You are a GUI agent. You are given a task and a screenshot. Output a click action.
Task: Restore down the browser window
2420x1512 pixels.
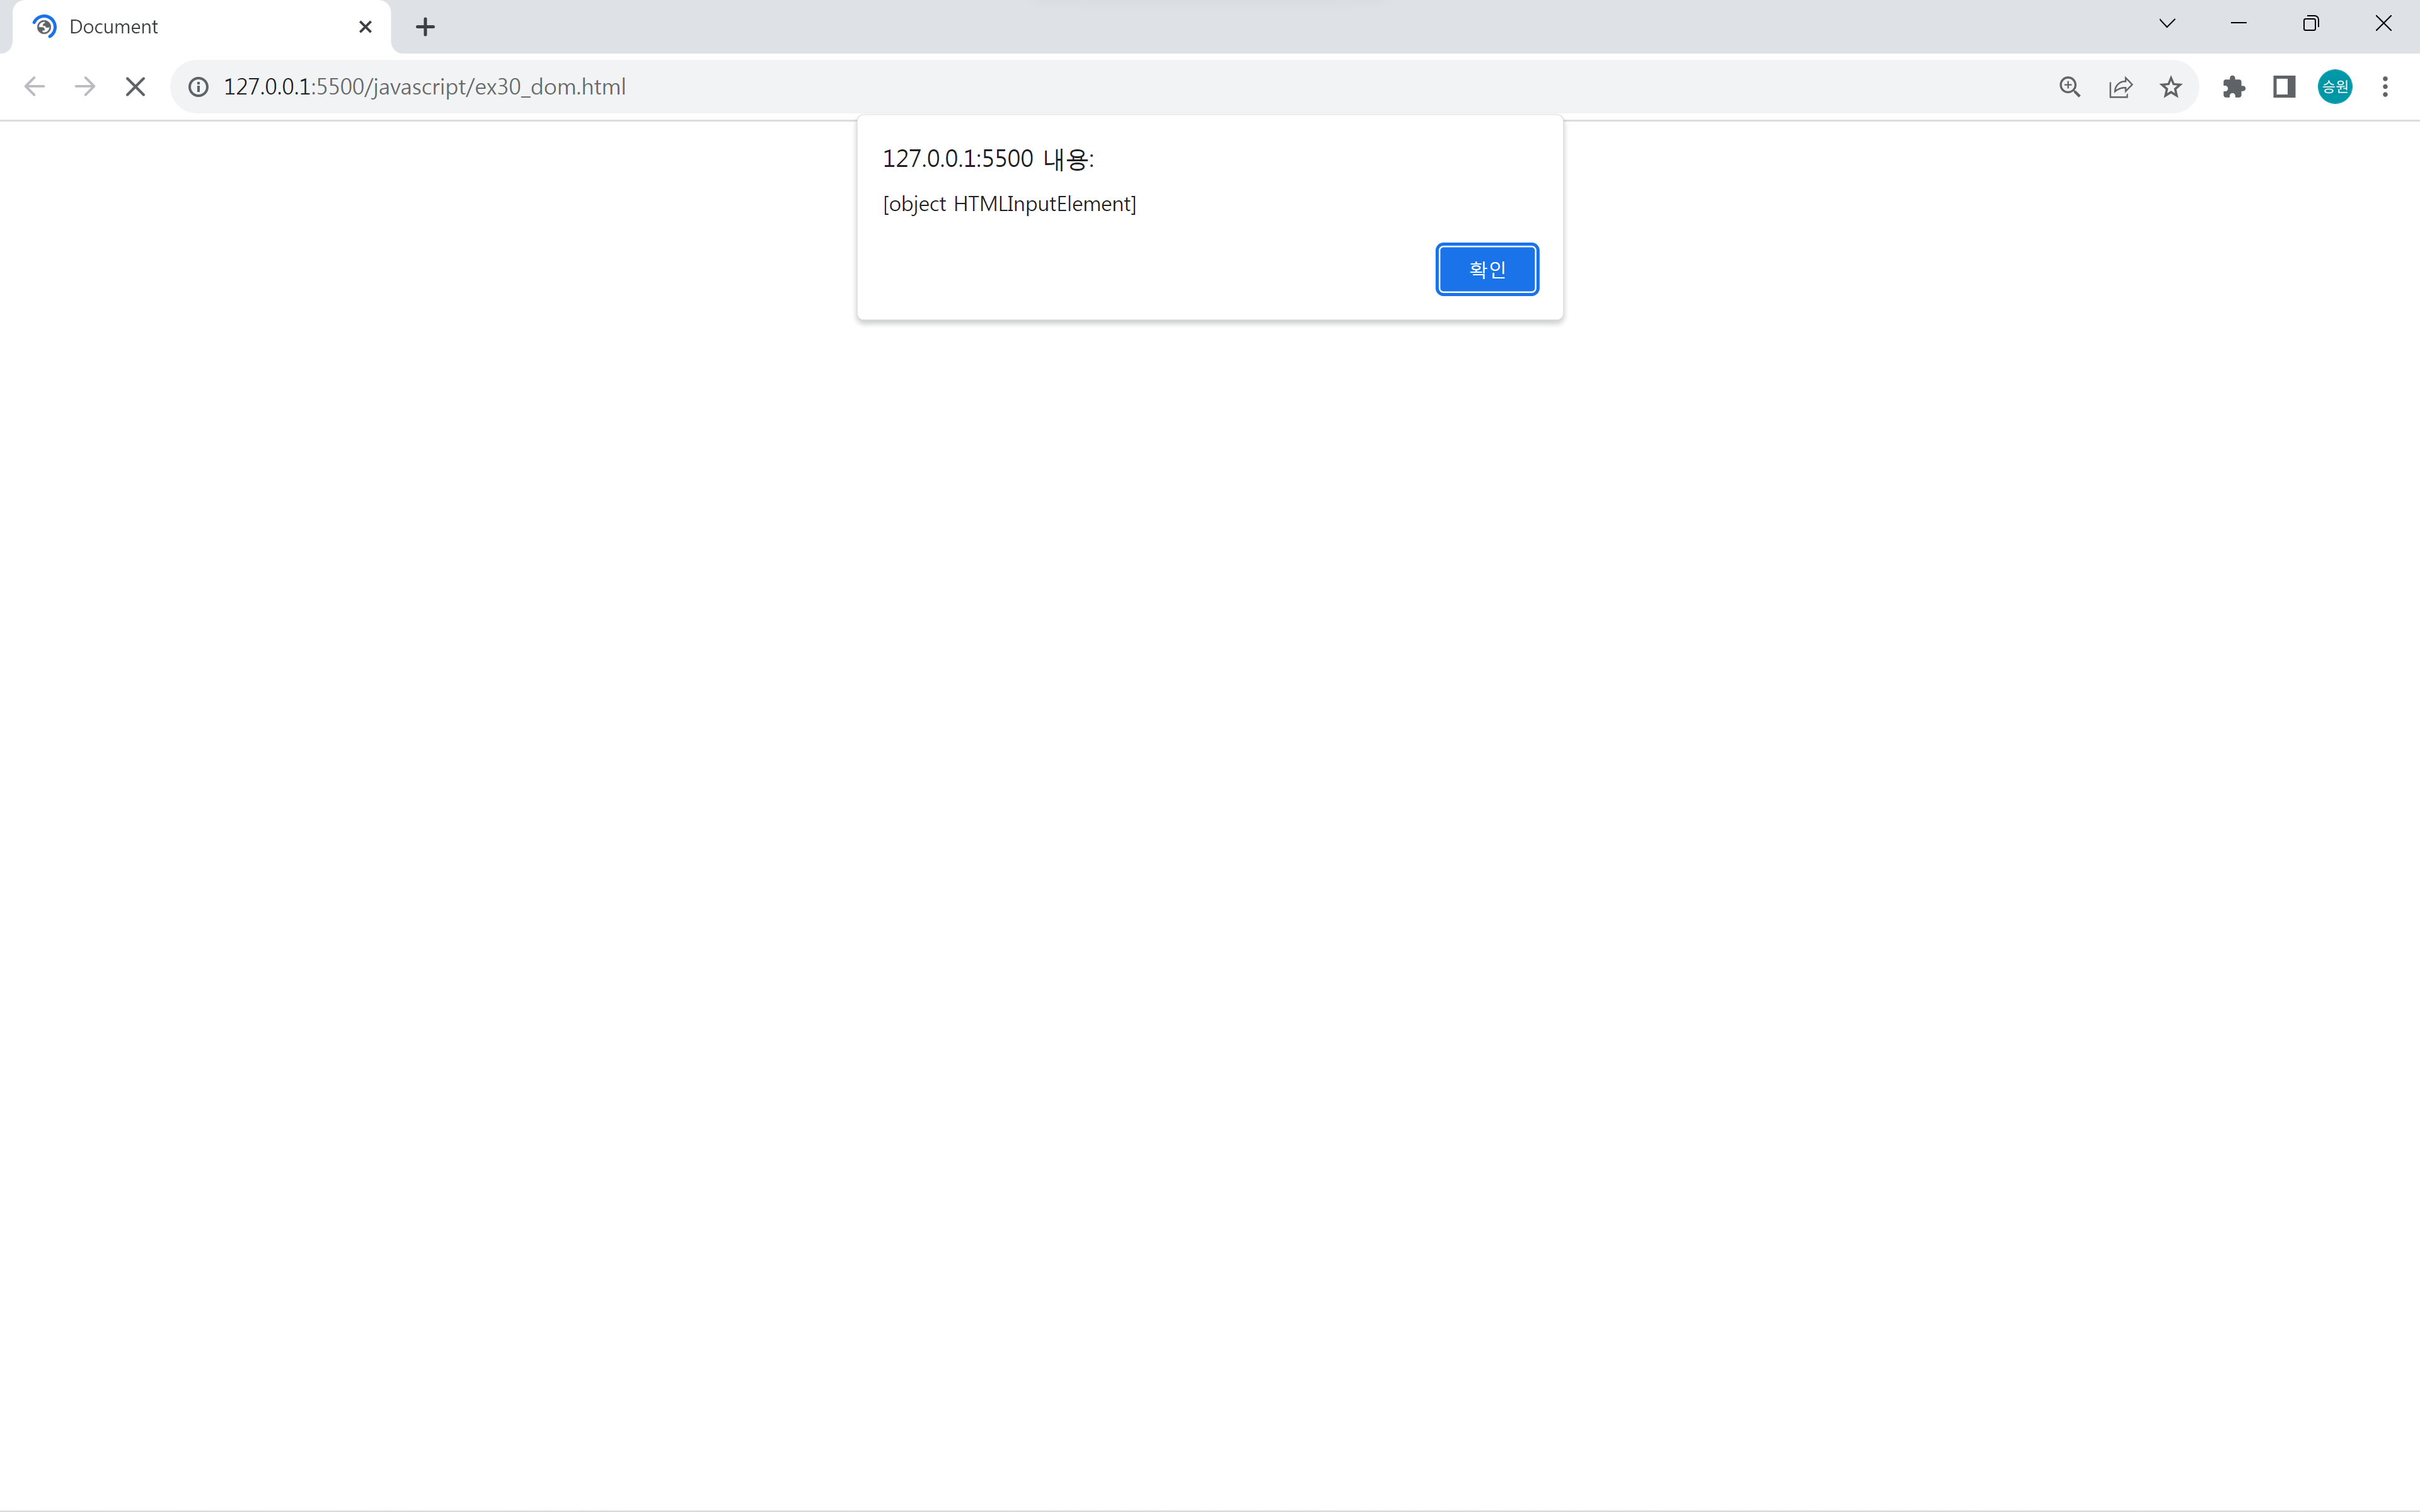click(x=2310, y=24)
